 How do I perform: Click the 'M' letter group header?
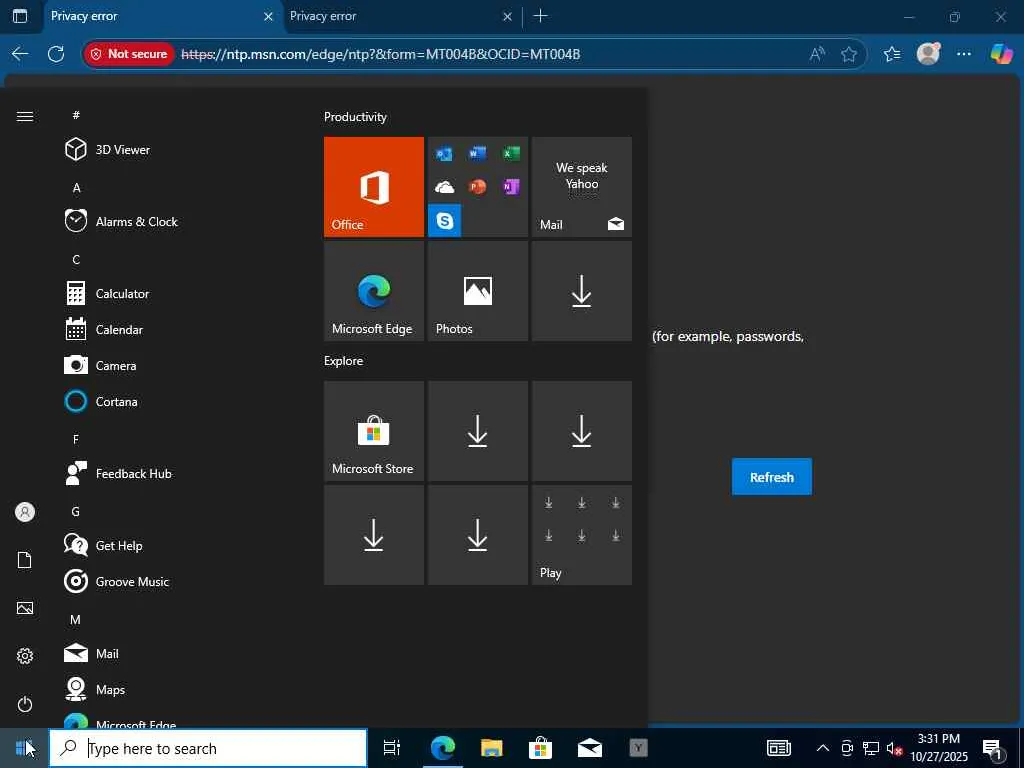point(76,620)
